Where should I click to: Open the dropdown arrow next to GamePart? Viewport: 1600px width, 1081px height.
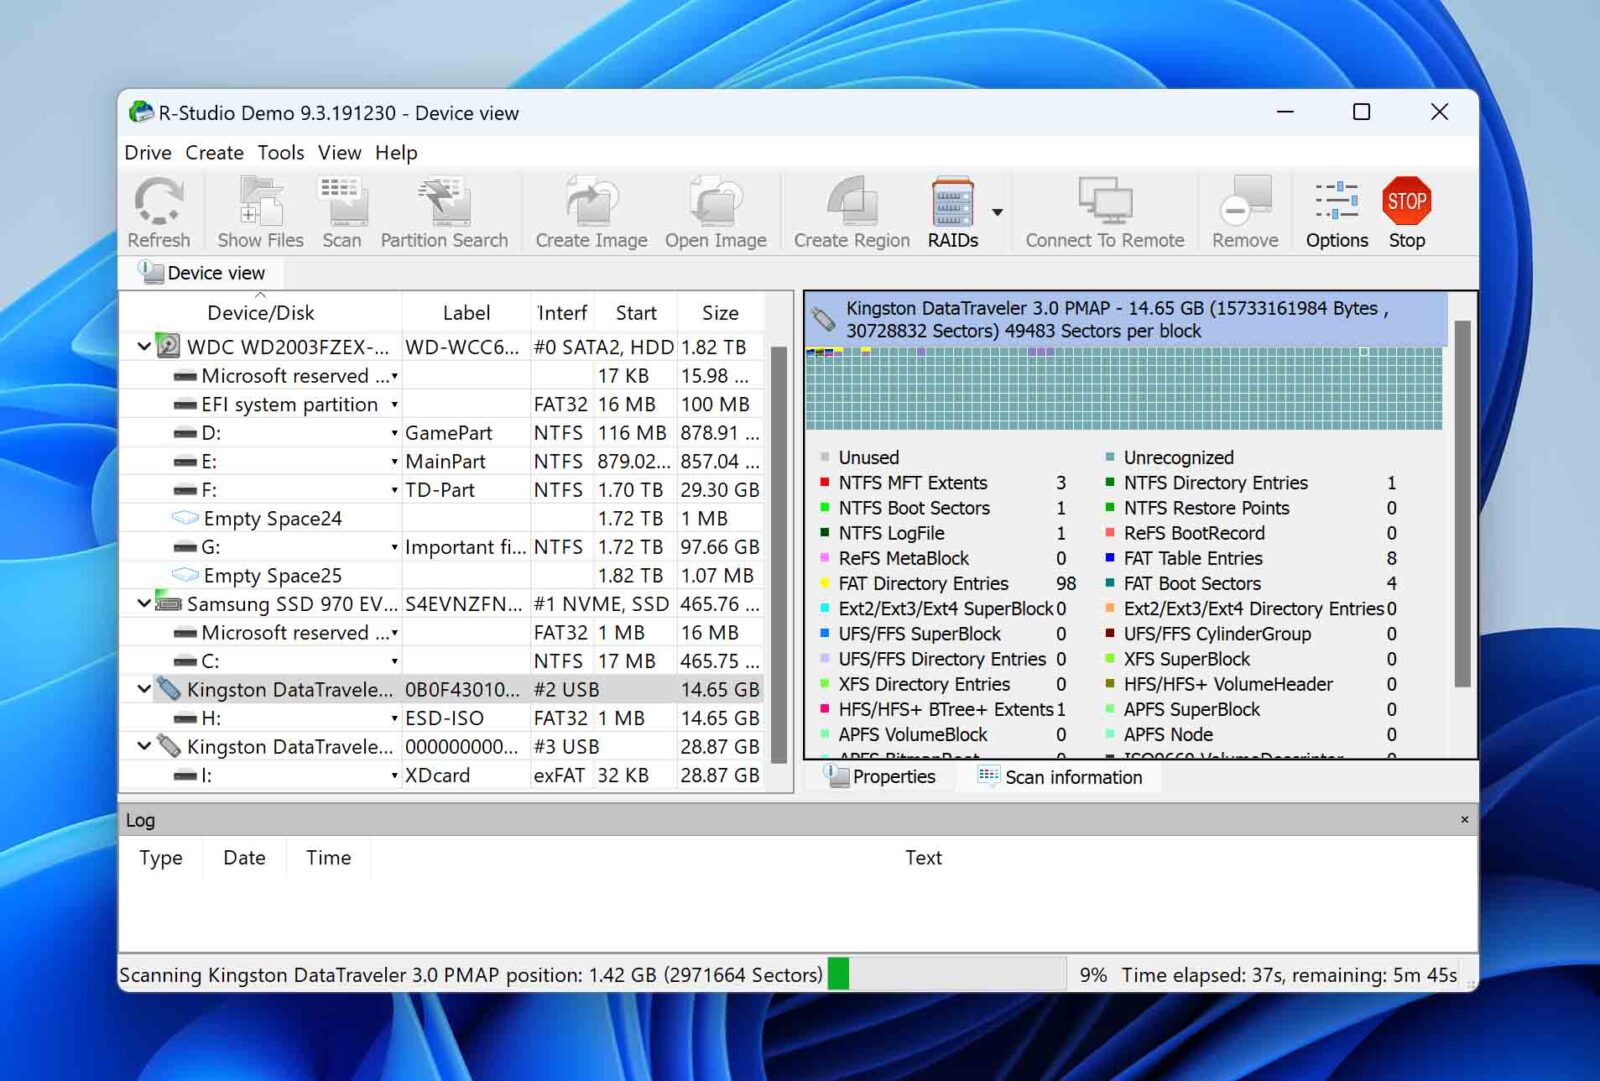(x=394, y=432)
